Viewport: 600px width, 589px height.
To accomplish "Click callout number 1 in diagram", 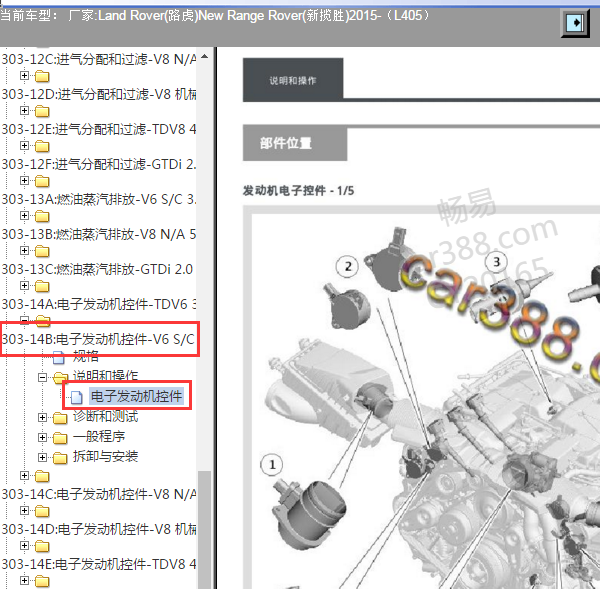I will [x=272, y=465].
